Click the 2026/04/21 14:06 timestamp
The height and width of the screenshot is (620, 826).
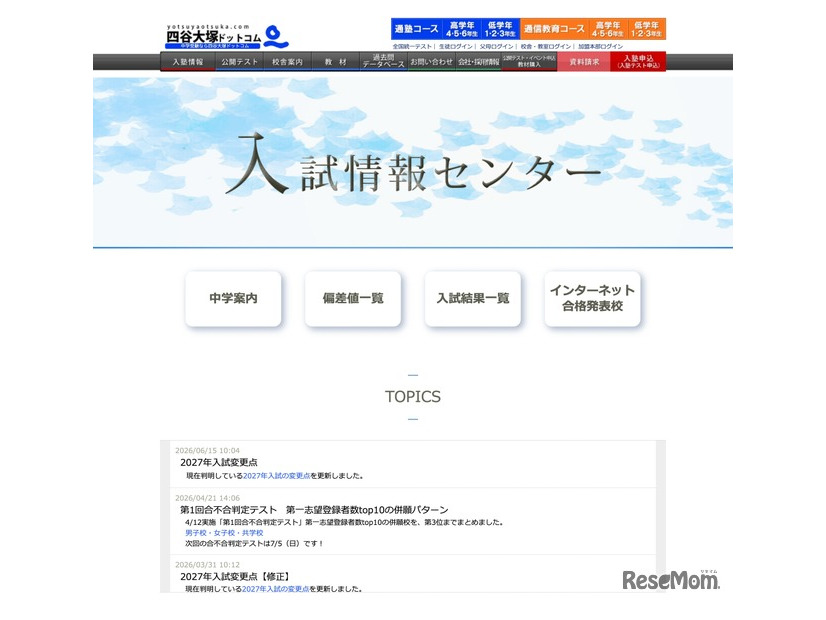coord(208,498)
